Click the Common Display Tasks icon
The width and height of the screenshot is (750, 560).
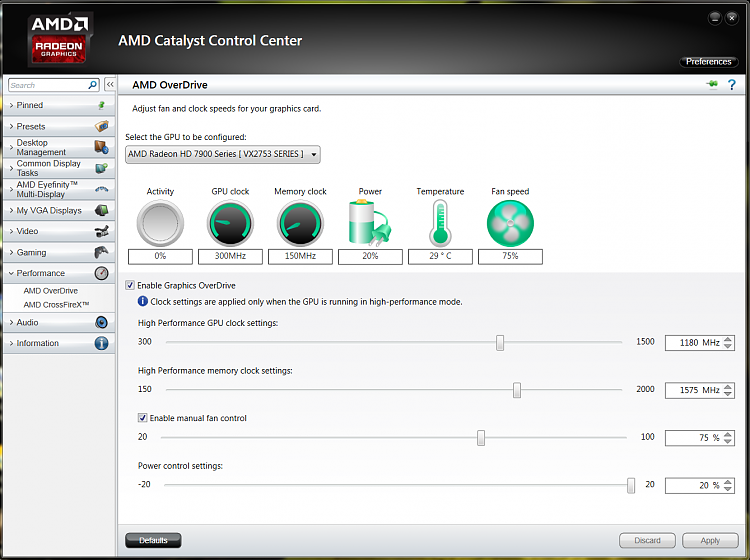(101, 168)
